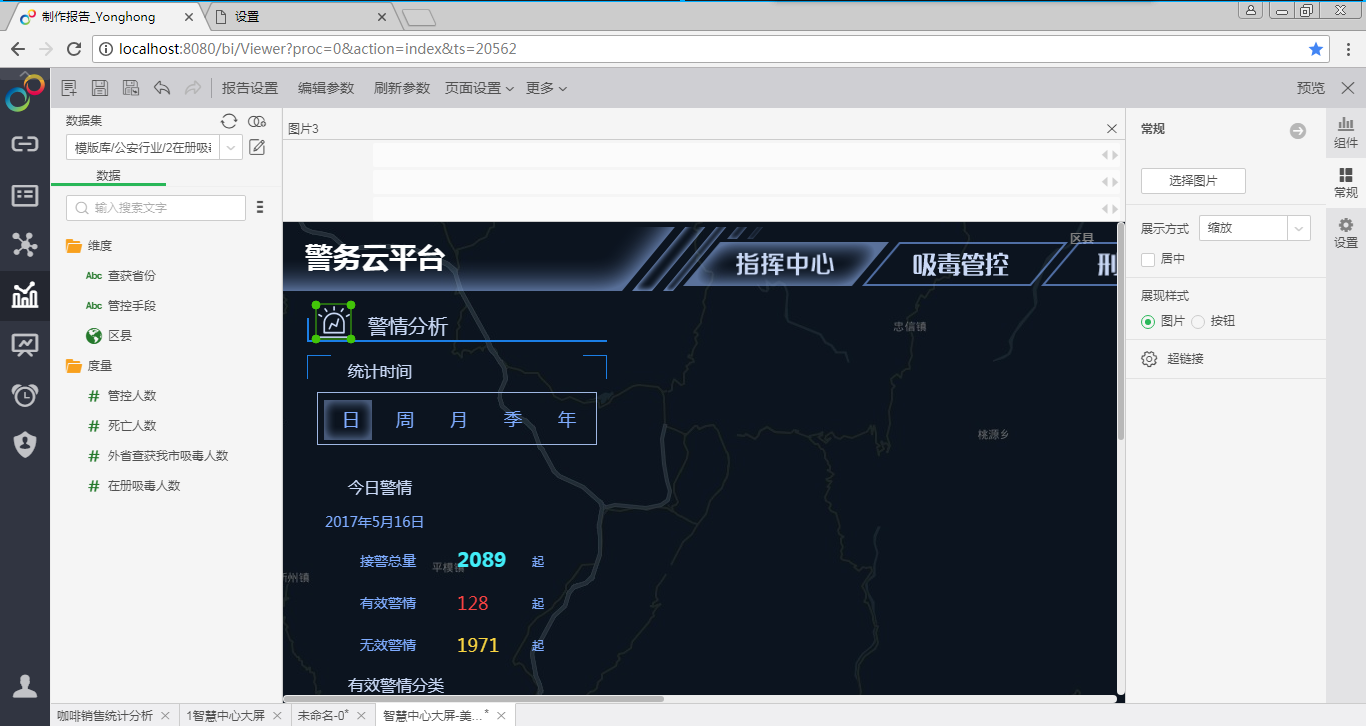1366x726 pixels.
Task: Open the 展示方式 缩放 dropdown
Action: [1254, 228]
